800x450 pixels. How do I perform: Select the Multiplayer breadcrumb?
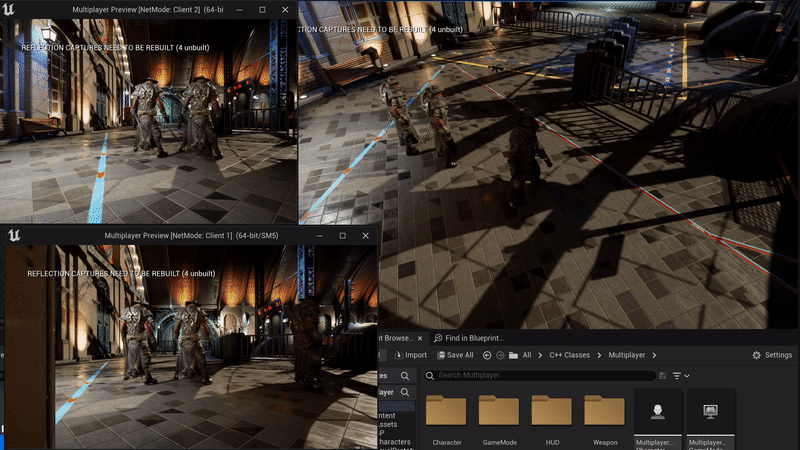pyautogui.click(x=627, y=355)
